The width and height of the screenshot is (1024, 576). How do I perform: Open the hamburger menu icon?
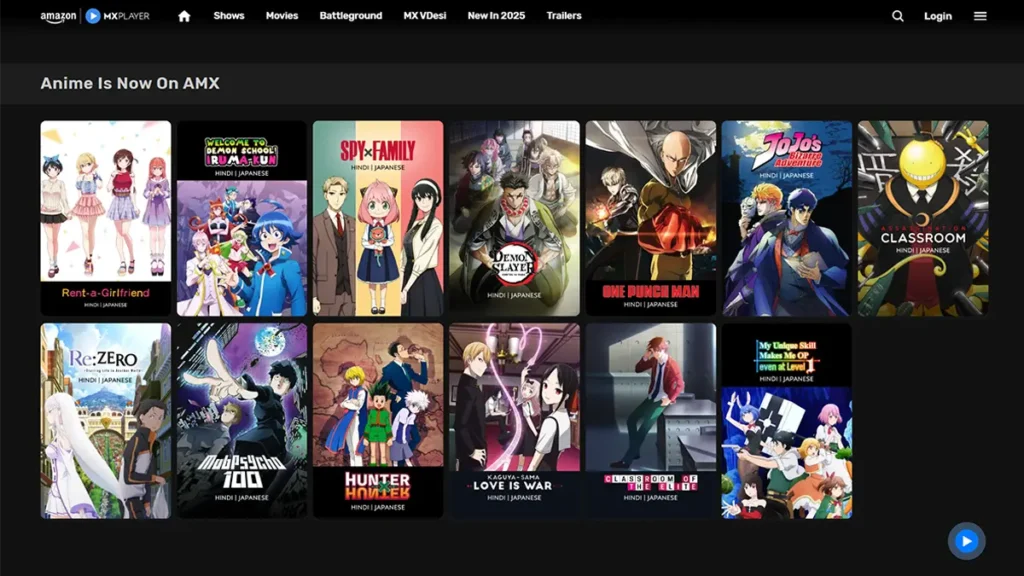[x=980, y=16]
